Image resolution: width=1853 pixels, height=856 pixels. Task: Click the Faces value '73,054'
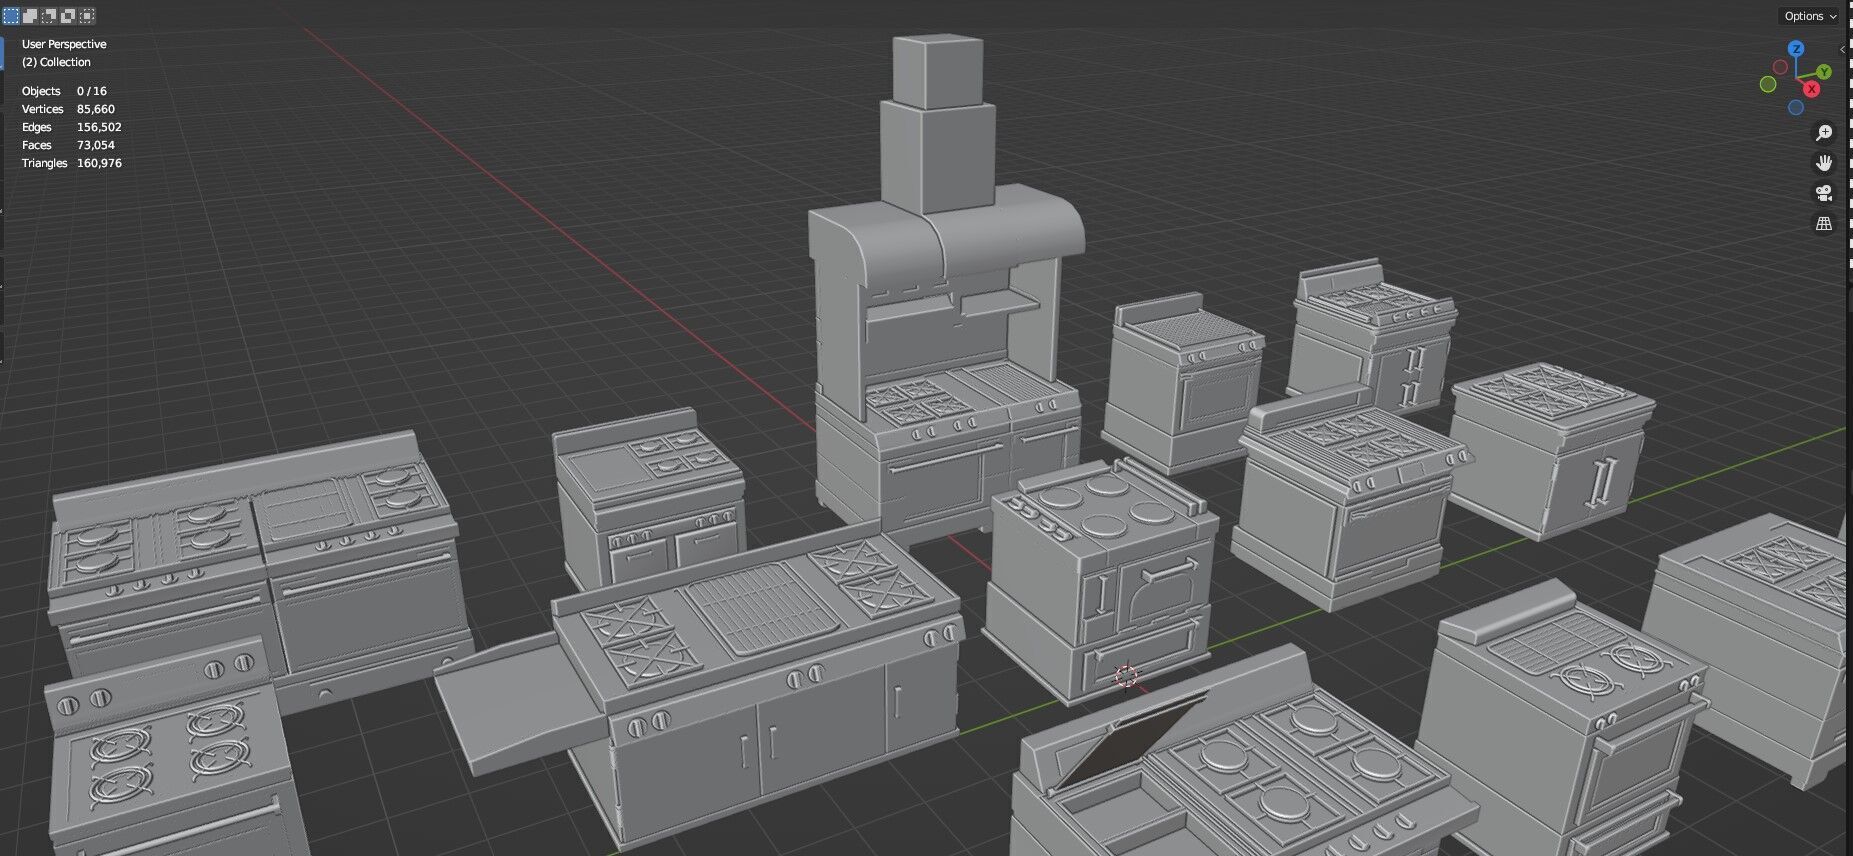(x=96, y=145)
